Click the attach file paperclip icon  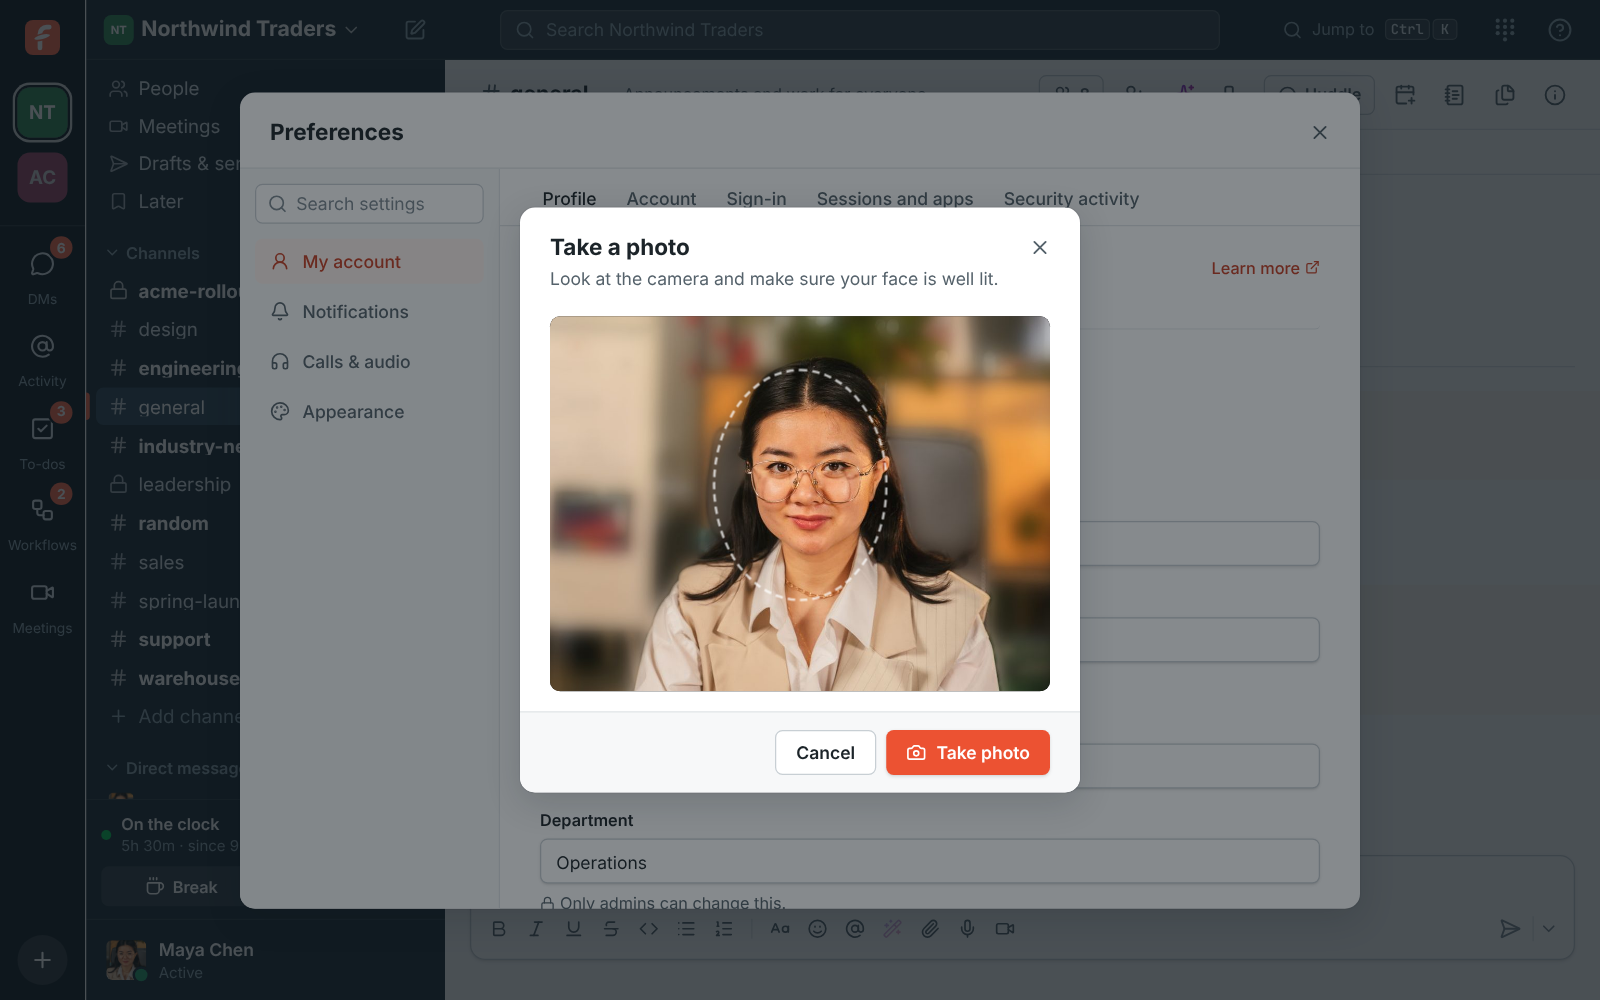coord(930,929)
